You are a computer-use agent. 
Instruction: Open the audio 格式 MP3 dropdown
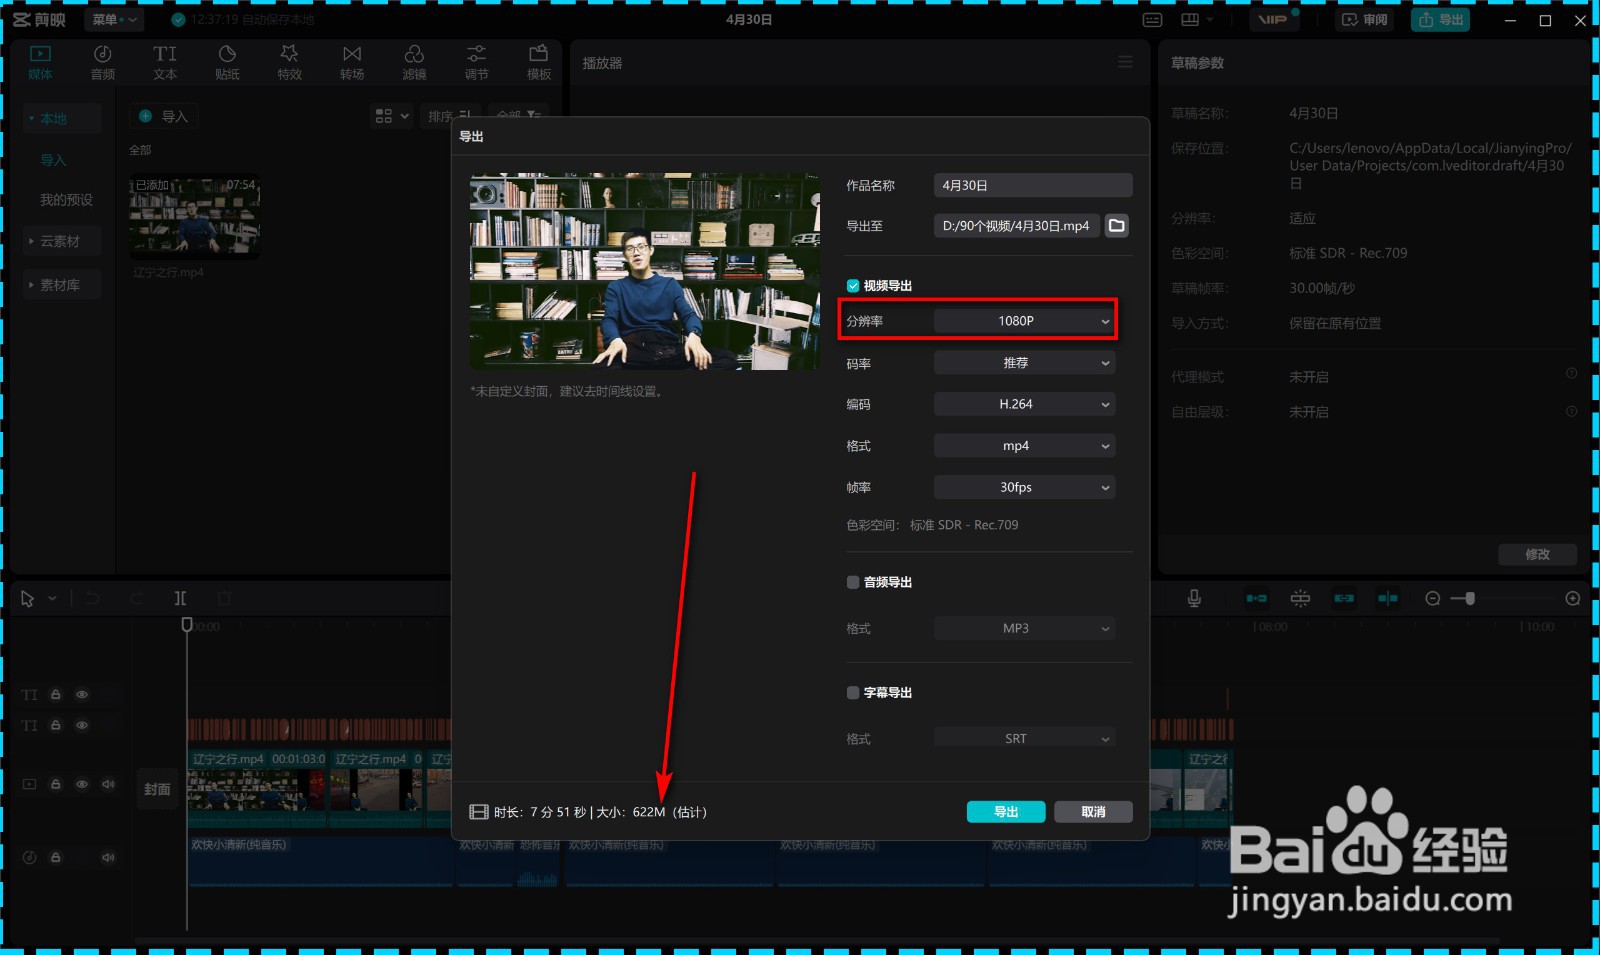pos(1025,628)
